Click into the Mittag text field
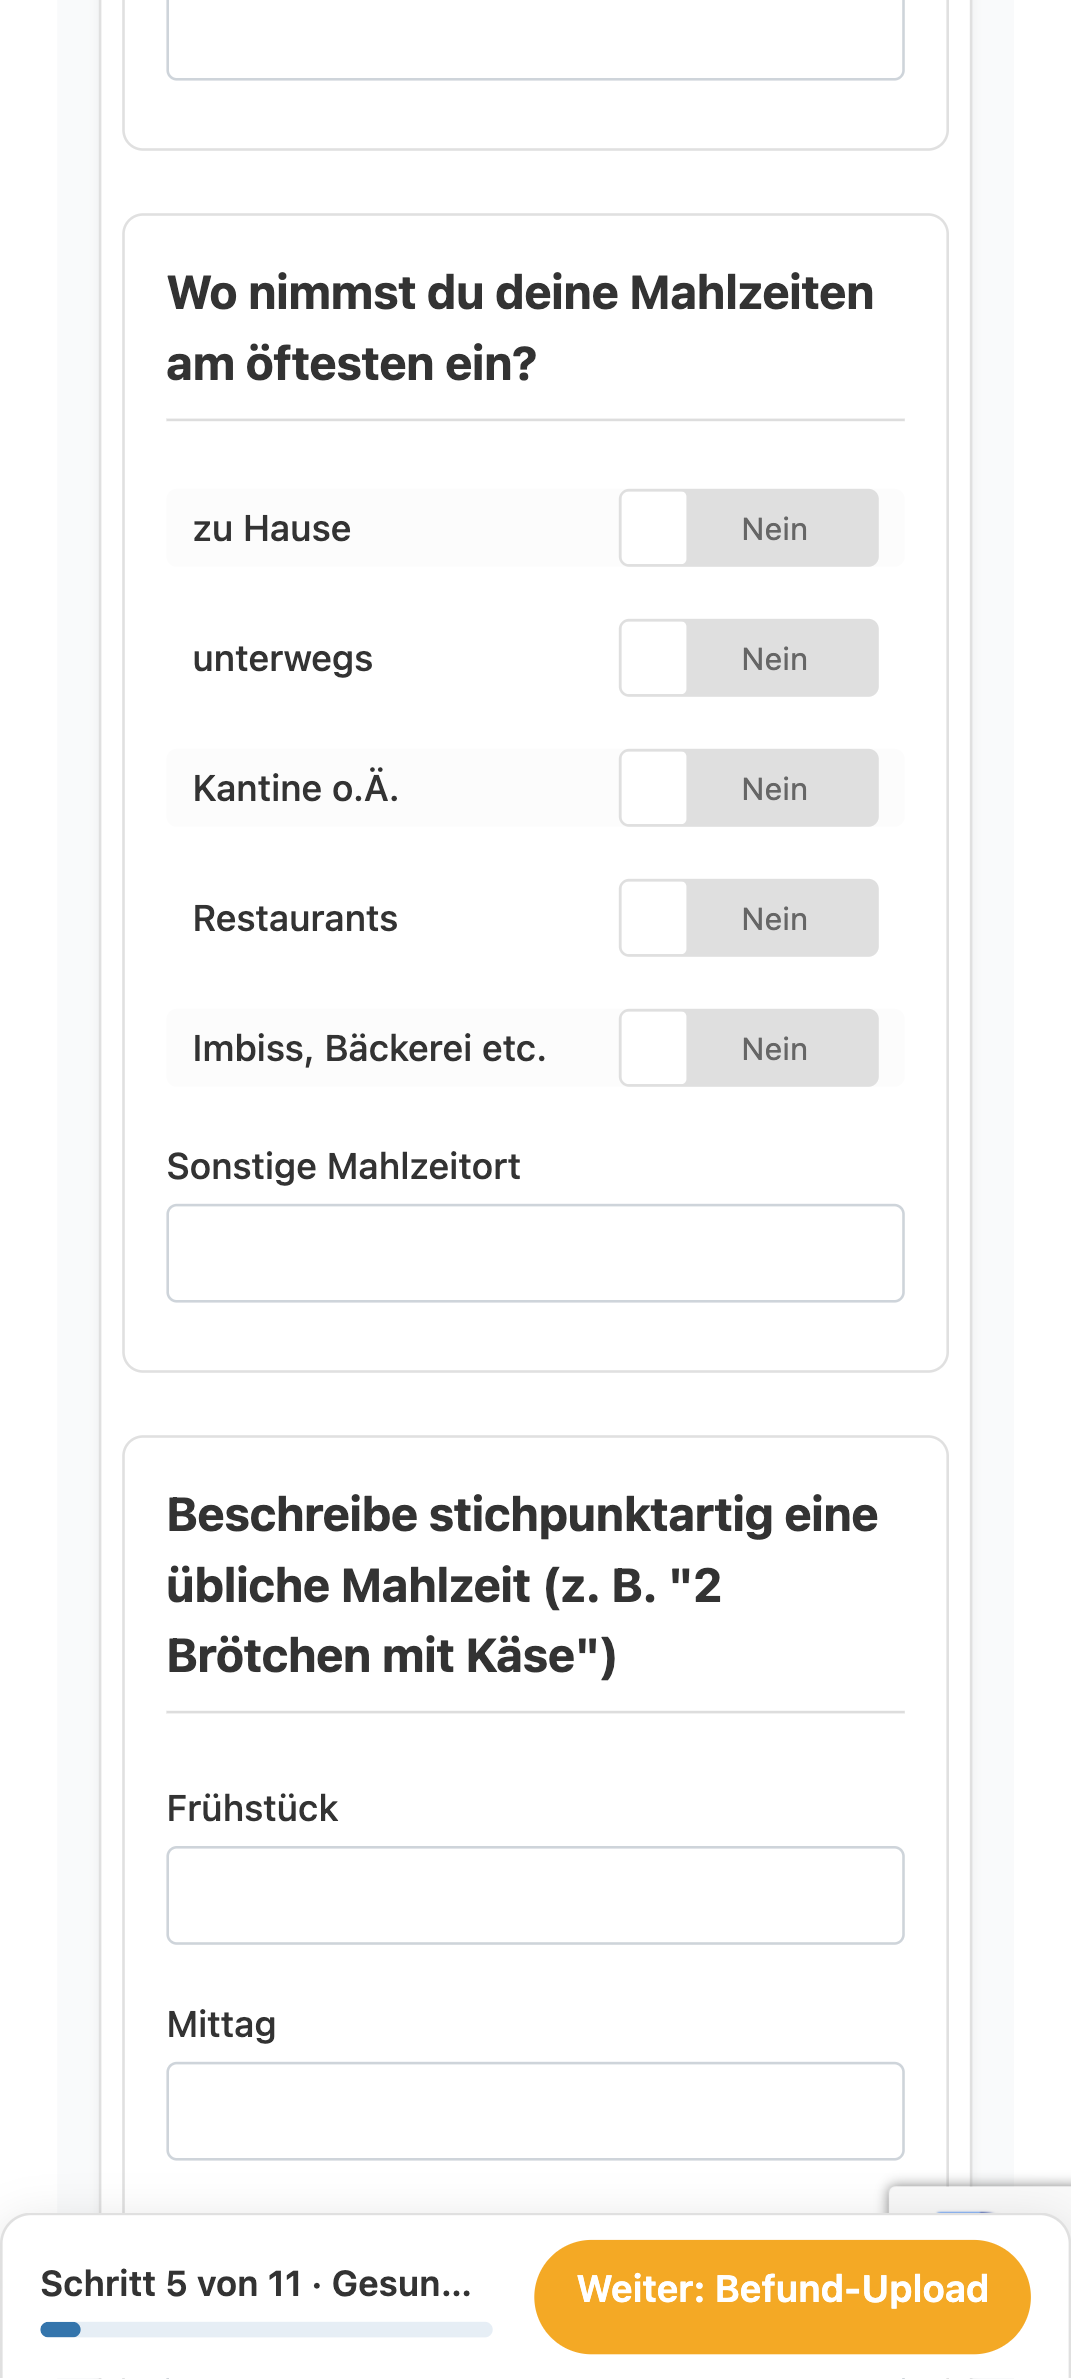This screenshot has width=1071, height=2379. [x=535, y=2111]
